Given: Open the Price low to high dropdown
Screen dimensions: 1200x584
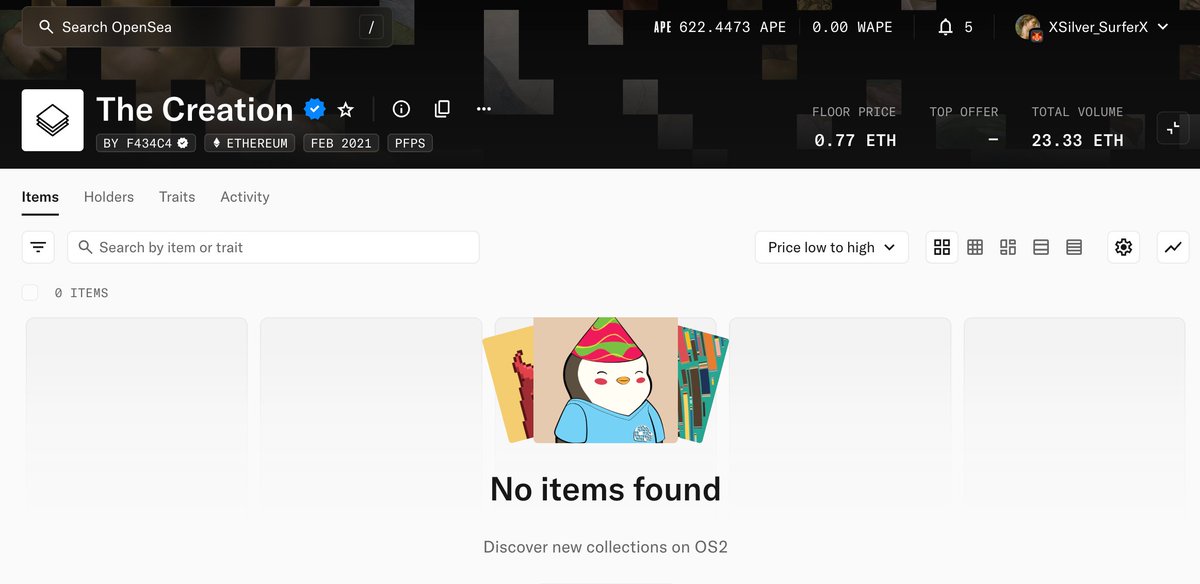Looking at the screenshot, I should (831, 247).
